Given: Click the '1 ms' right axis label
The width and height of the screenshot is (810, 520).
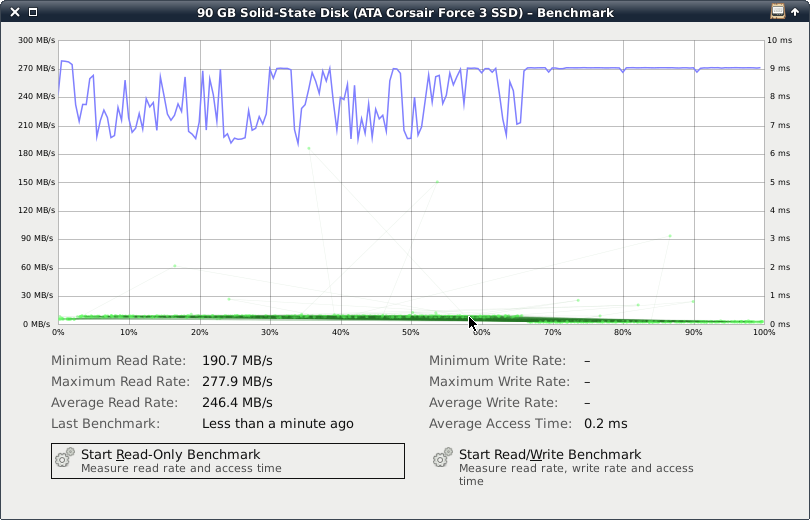Looking at the screenshot, I should [779, 295].
